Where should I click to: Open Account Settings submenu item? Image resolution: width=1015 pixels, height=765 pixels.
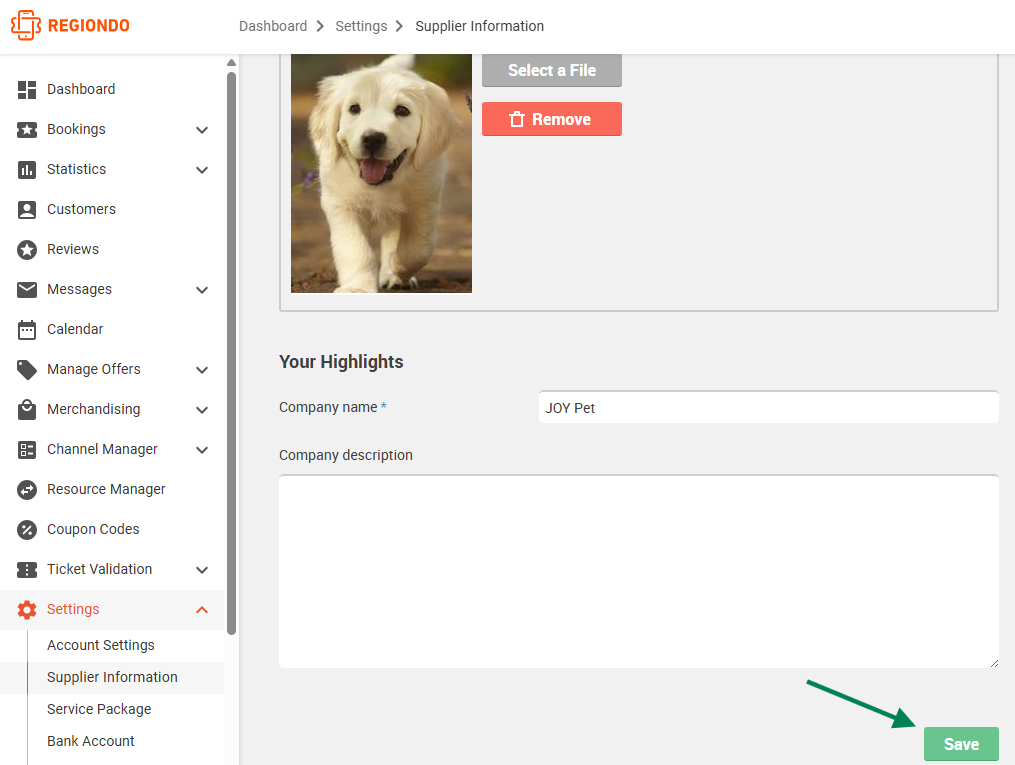click(101, 645)
